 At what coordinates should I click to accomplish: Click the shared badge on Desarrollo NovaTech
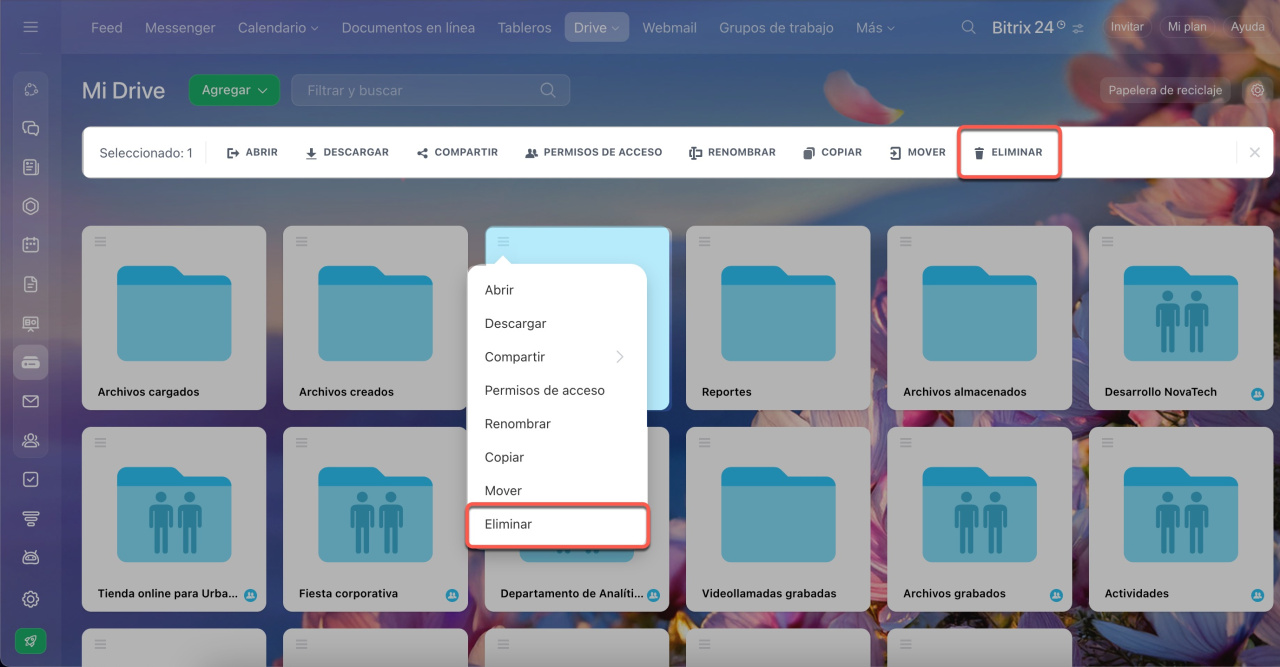[1257, 394]
